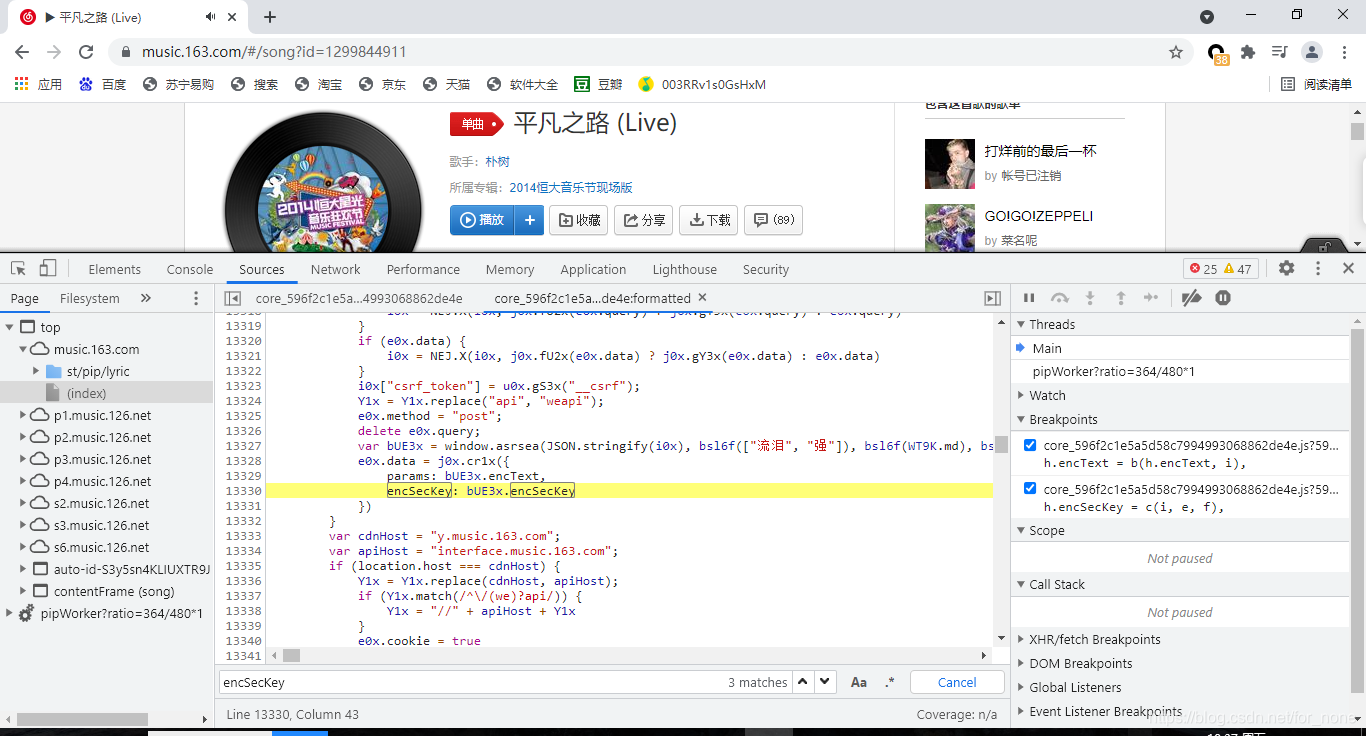This screenshot has width=1366, height=736.
Task: Toggle match case (Aa) in search bar
Action: coord(859,681)
